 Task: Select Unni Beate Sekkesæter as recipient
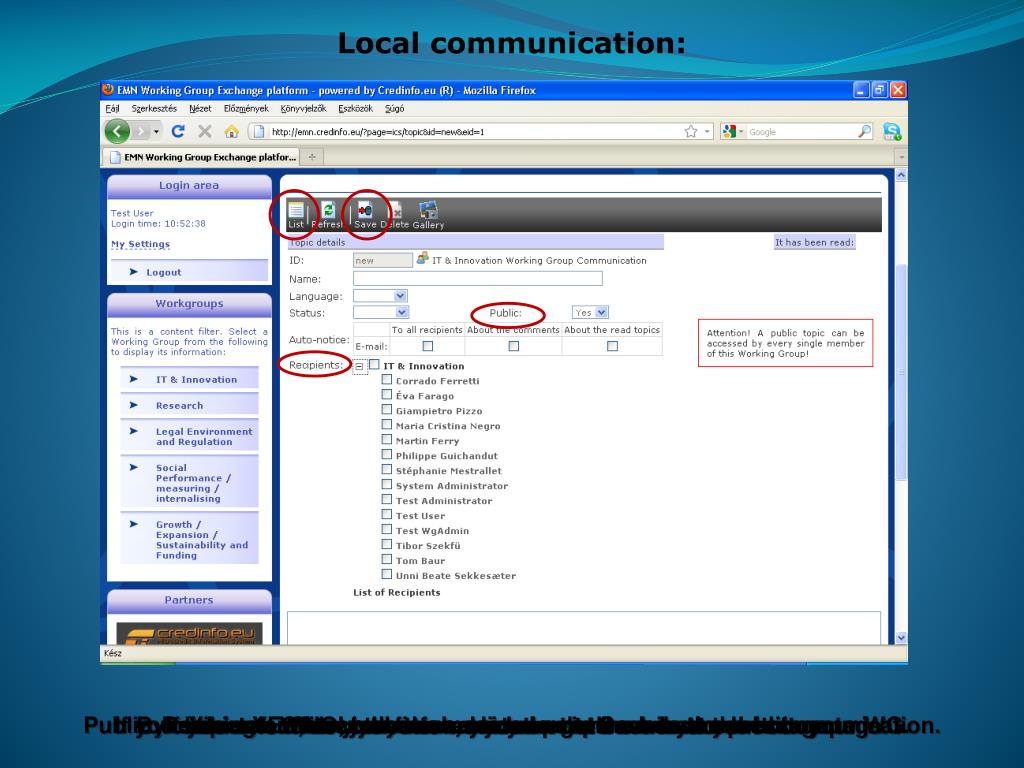[x=387, y=575]
